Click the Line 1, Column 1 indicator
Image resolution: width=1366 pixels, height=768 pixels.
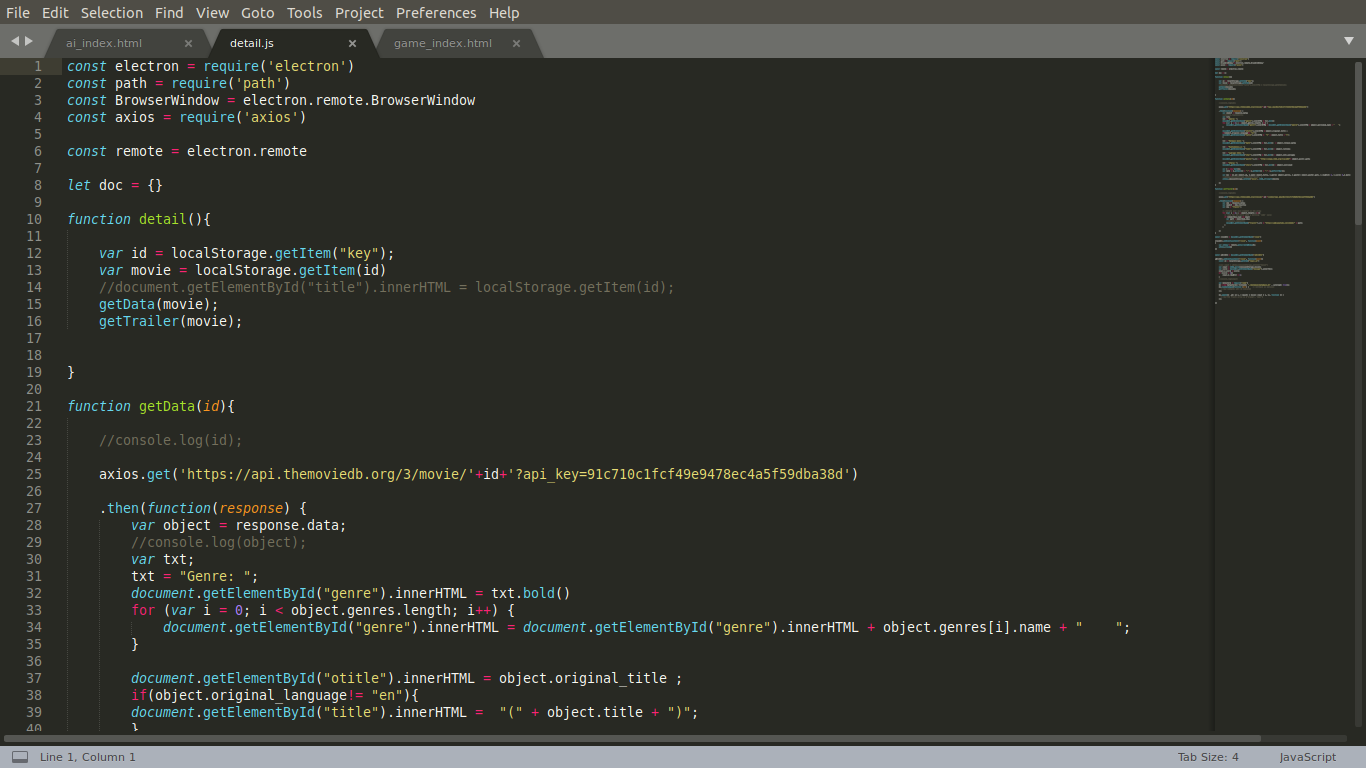[88, 757]
